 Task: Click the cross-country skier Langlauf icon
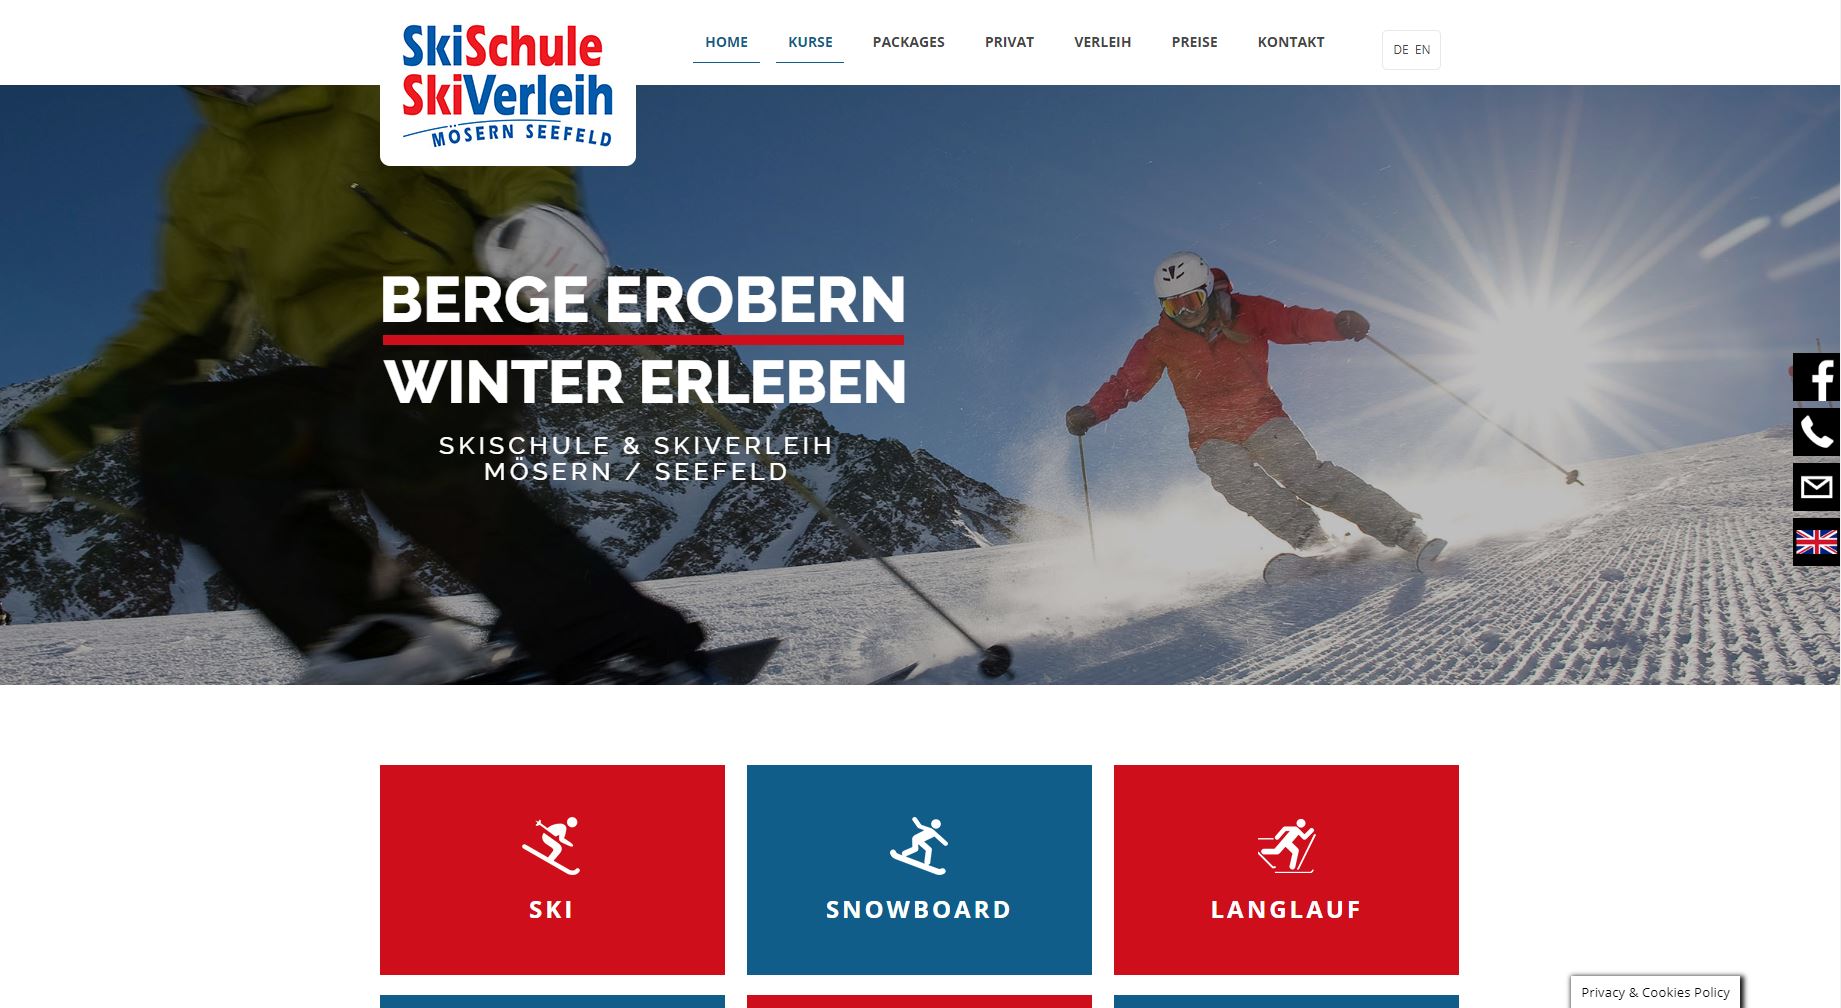pyautogui.click(x=1286, y=846)
